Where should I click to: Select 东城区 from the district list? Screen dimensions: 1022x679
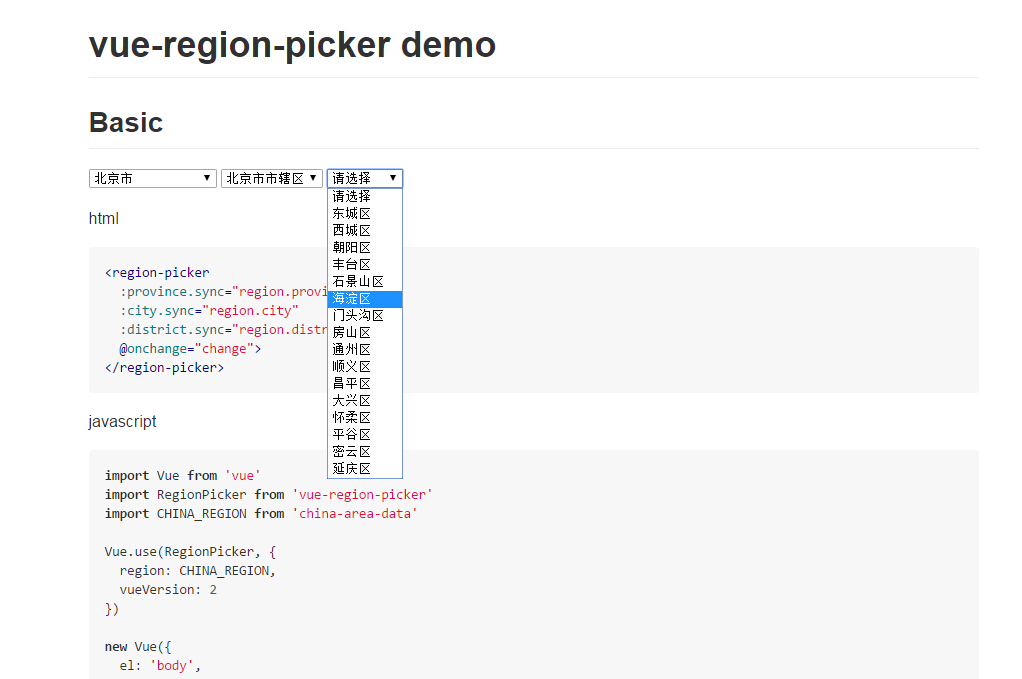(x=364, y=213)
